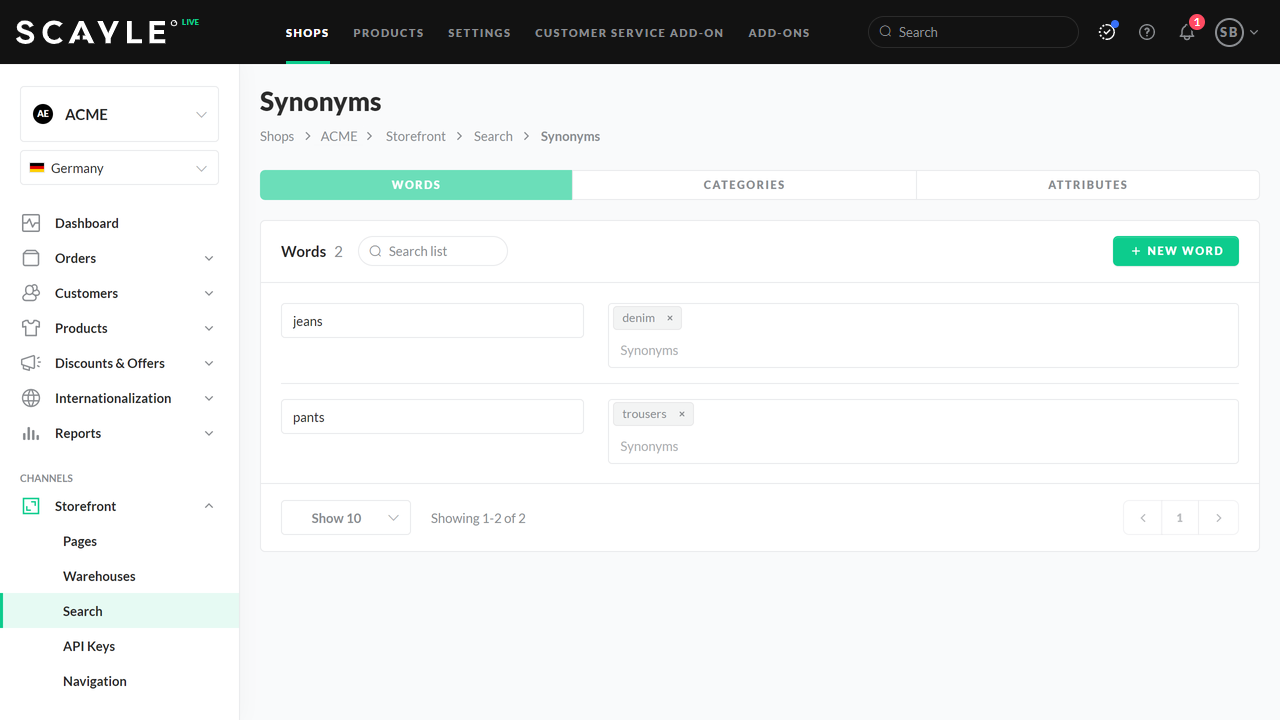Open the task status check icon
Image resolution: width=1280 pixels, height=720 pixels.
click(1107, 32)
